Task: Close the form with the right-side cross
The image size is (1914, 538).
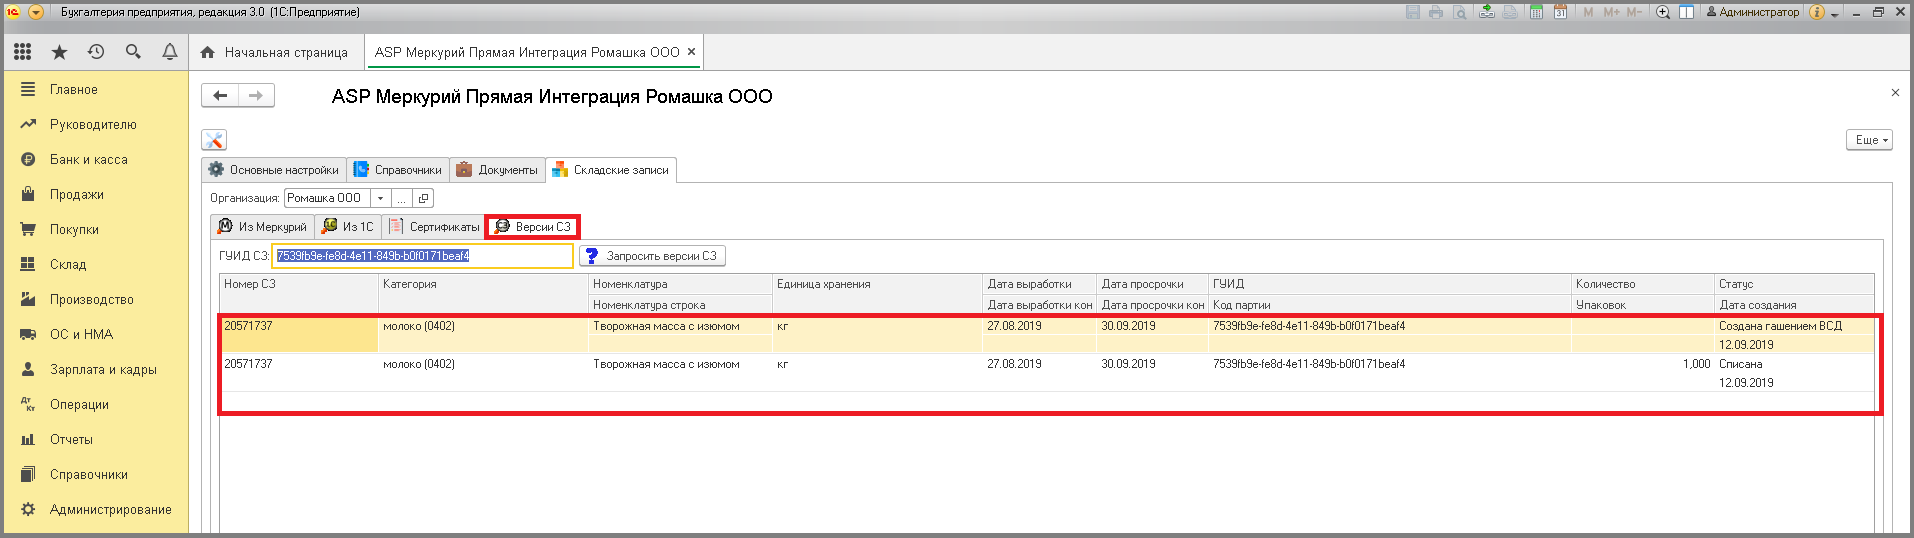Action: coord(1895,92)
